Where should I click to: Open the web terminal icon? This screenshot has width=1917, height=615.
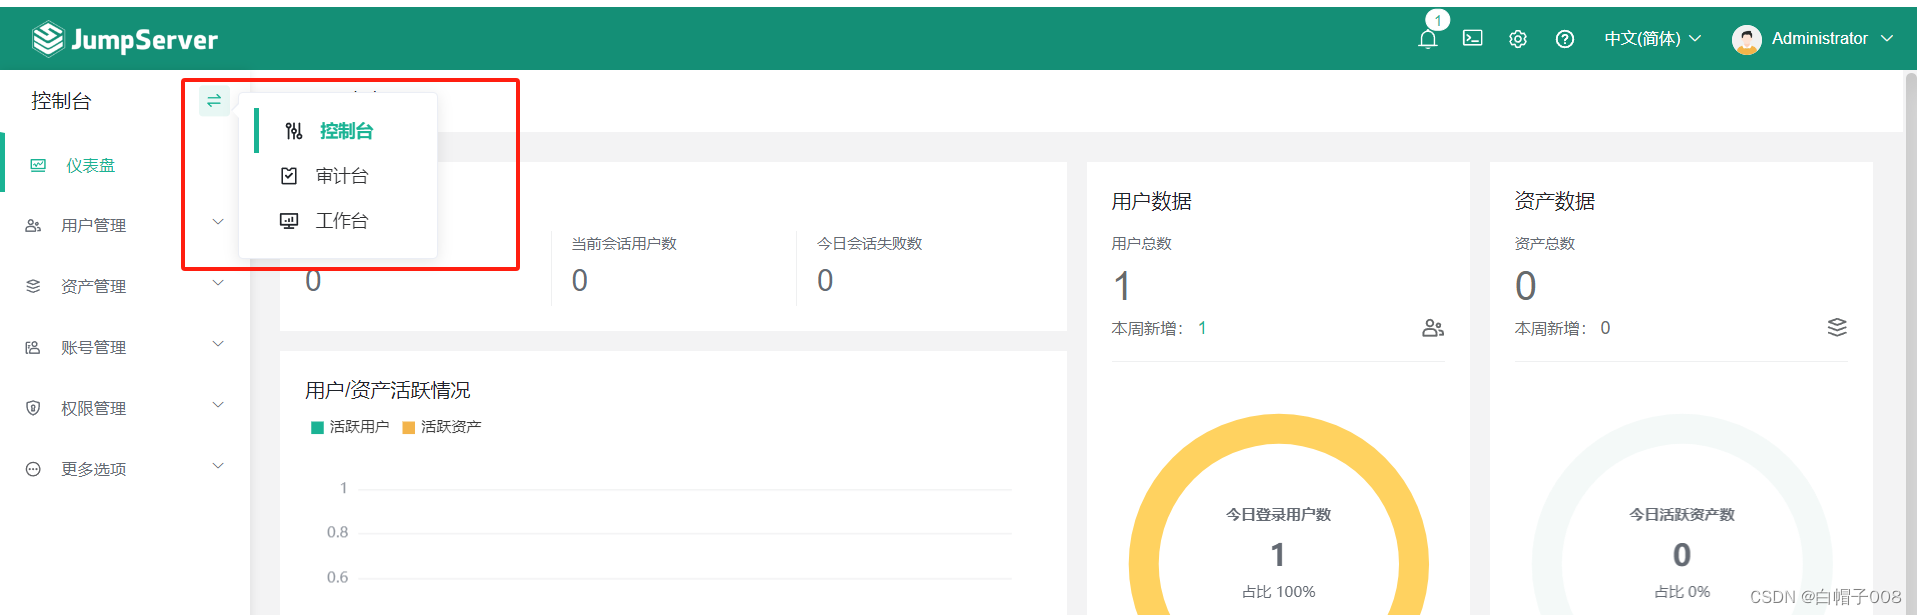point(1472,38)
